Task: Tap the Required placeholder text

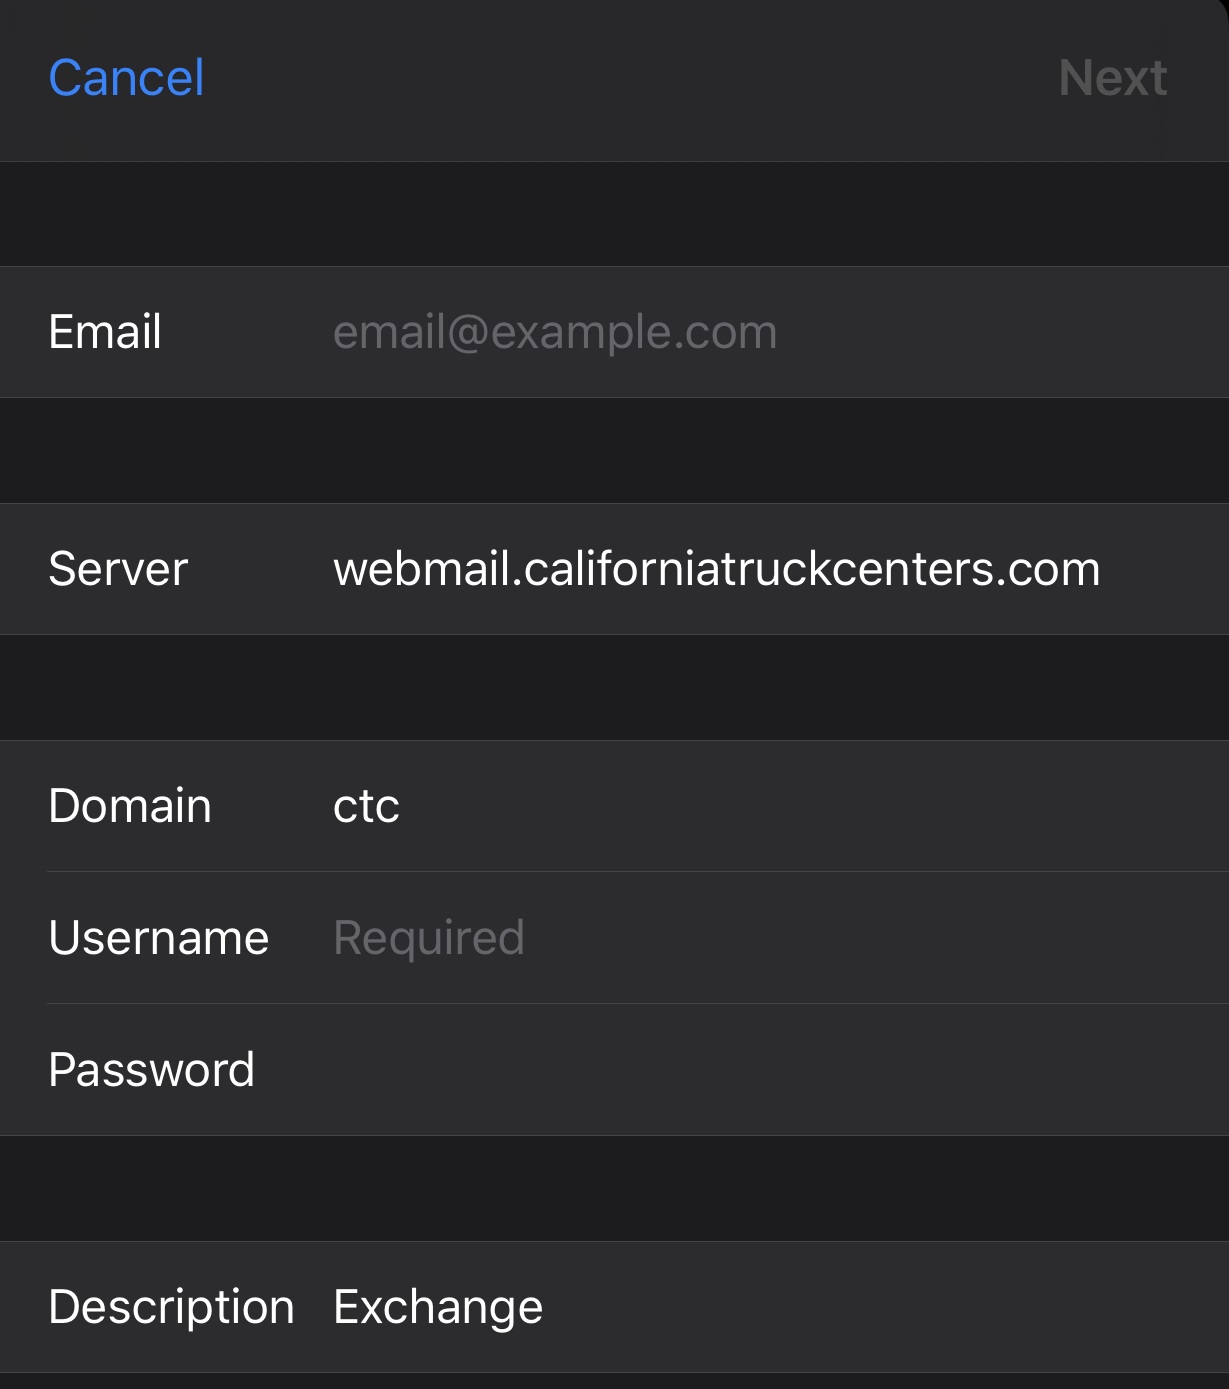Action: tap(429, 938)
